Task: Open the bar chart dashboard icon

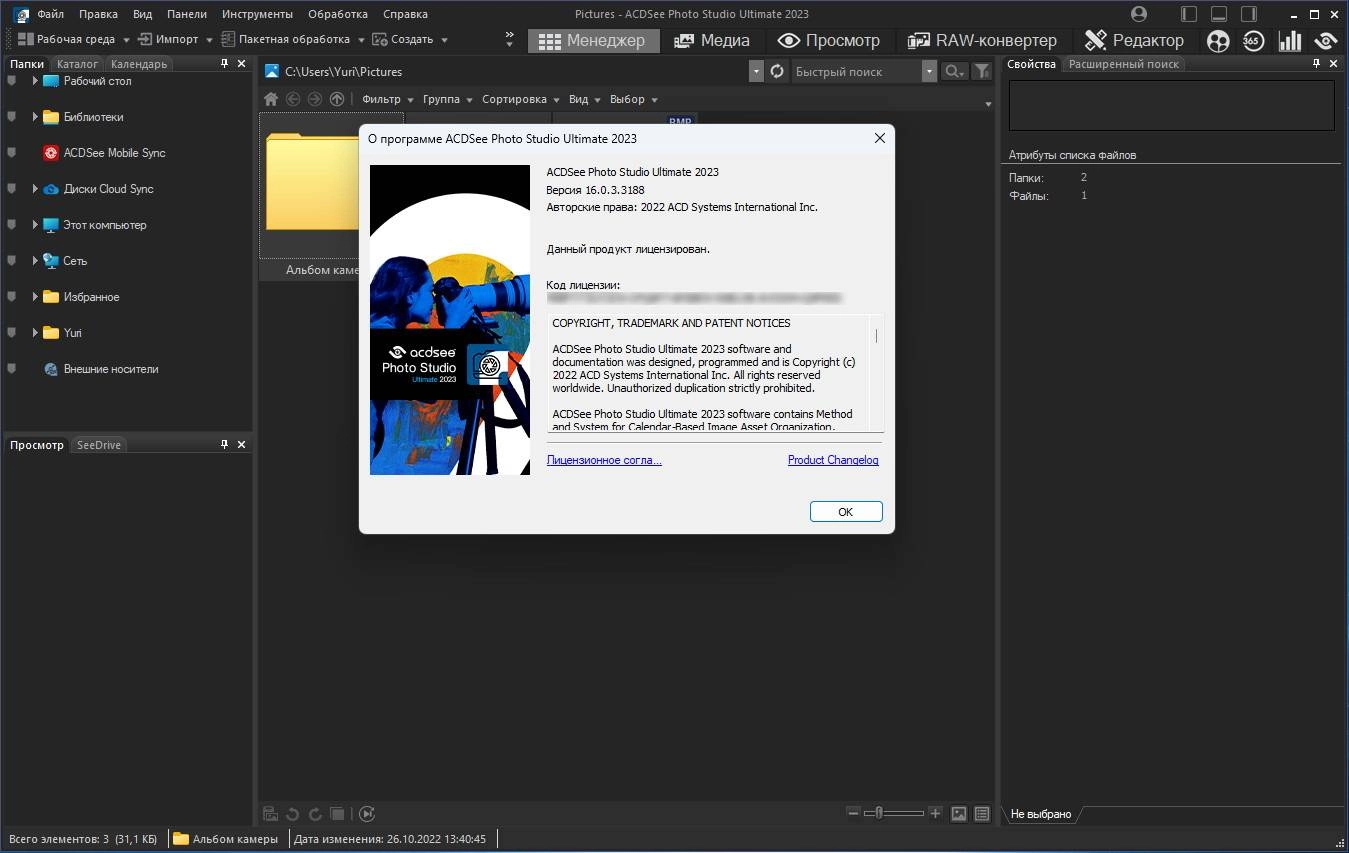Action: [1290, 40]
